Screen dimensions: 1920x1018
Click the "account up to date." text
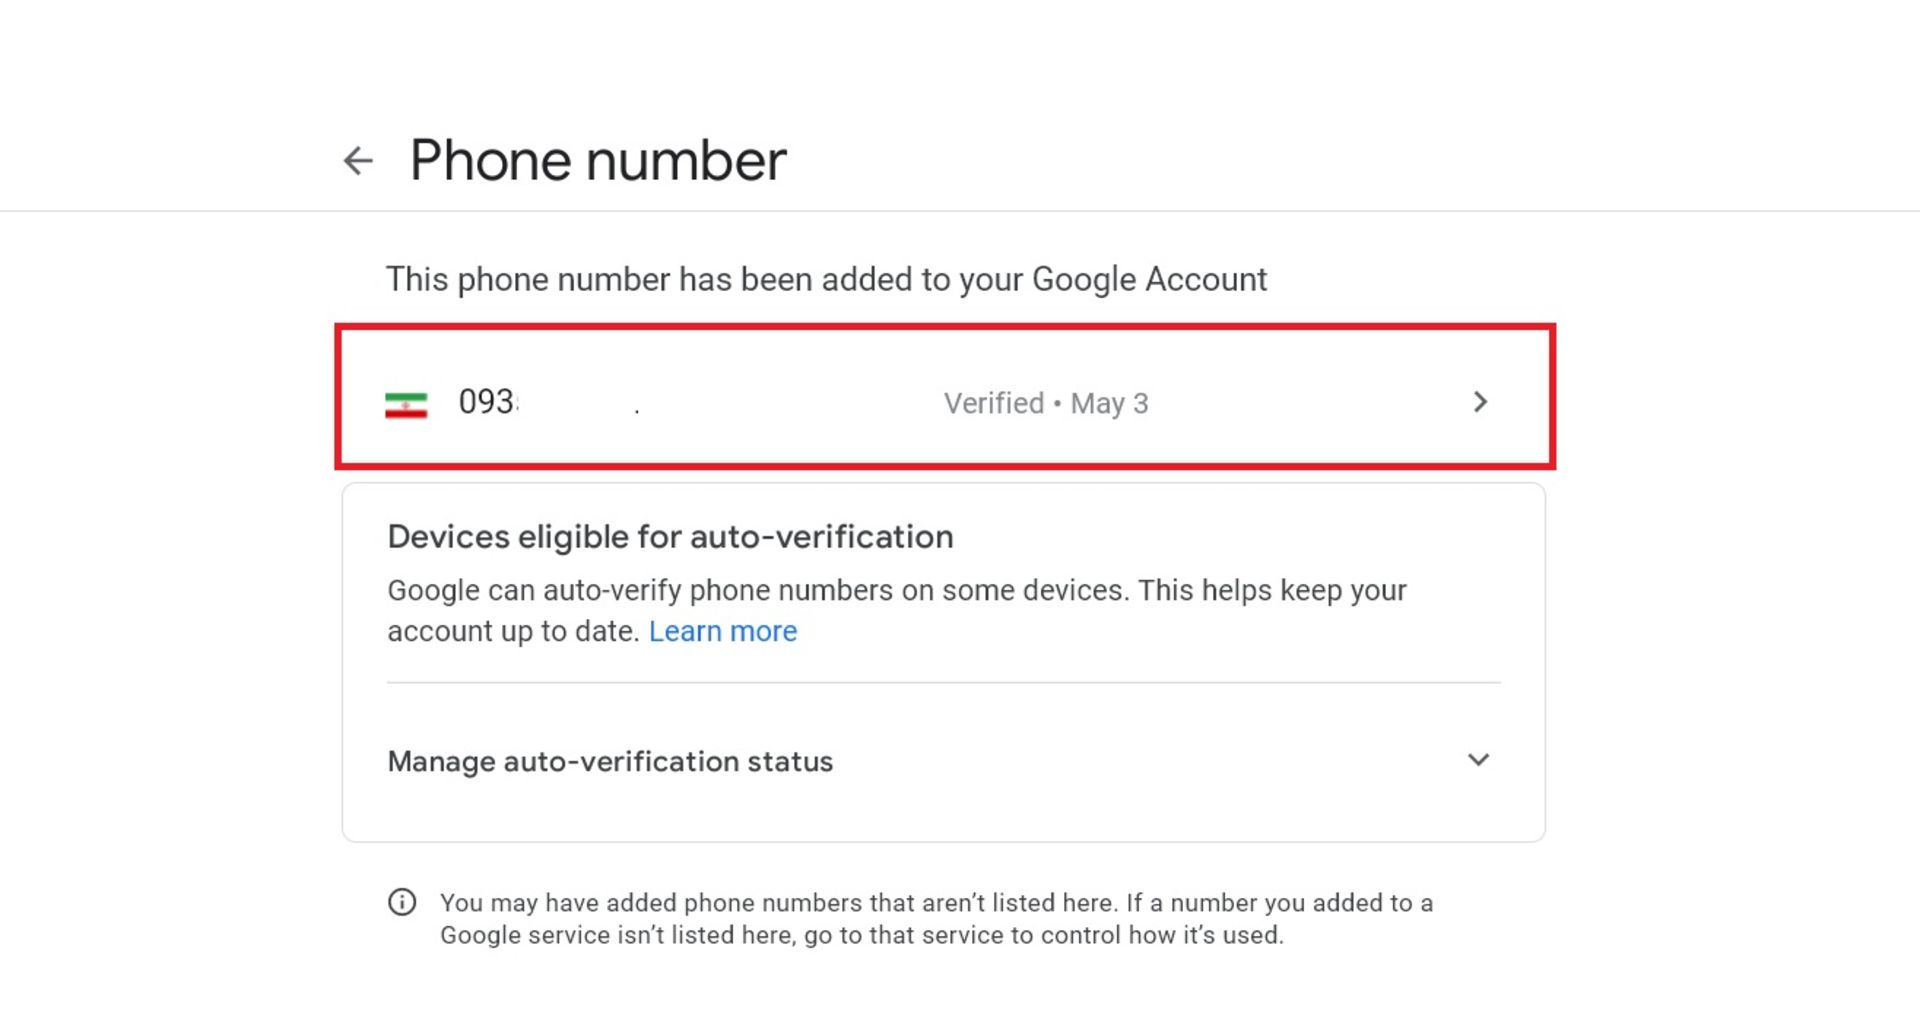[513, 632]
